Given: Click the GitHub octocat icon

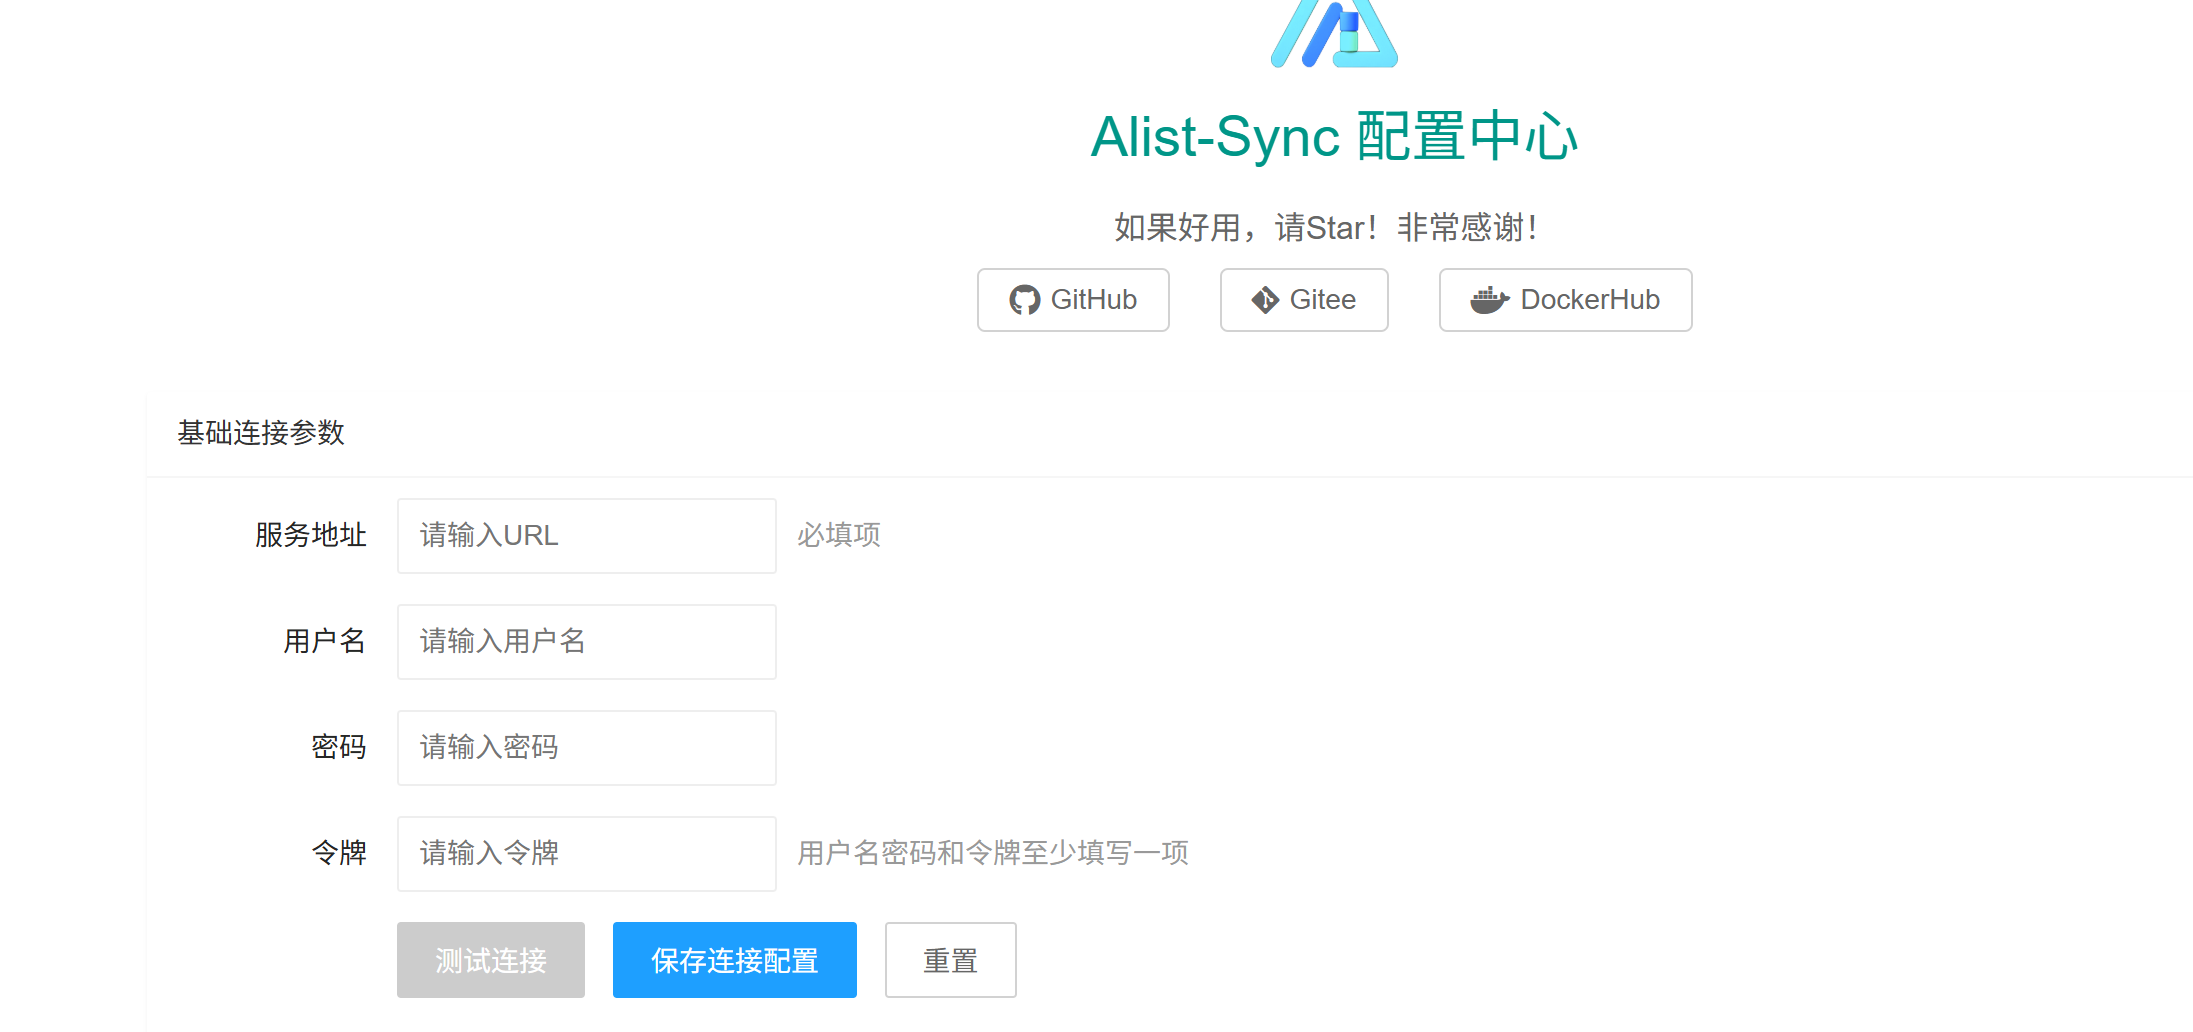Looking at the screenshot, I should click(x=1024, y=300).
